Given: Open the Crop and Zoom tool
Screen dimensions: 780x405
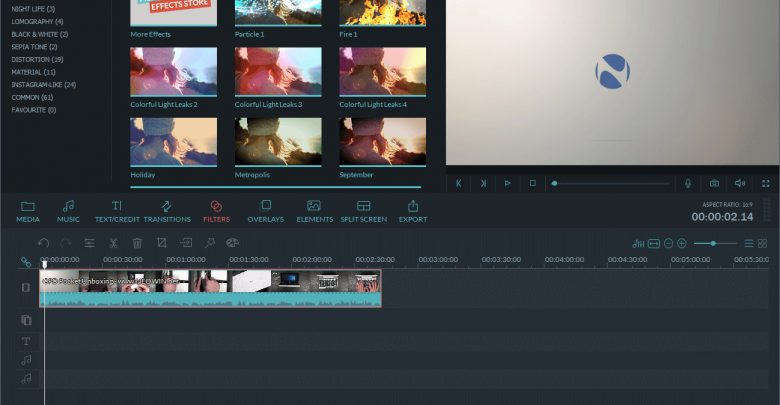Looking at the screenshot, I should pos(162,242).
